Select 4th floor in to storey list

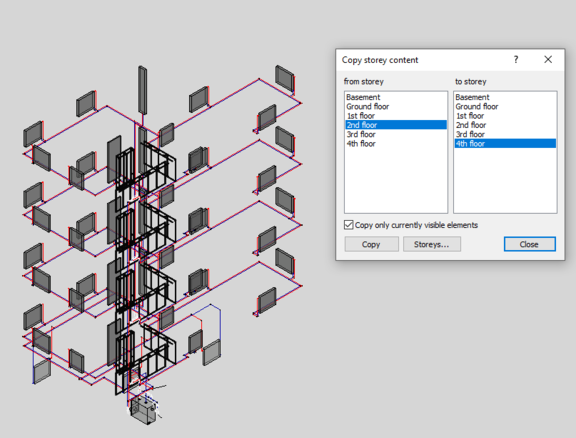(505, 144)
